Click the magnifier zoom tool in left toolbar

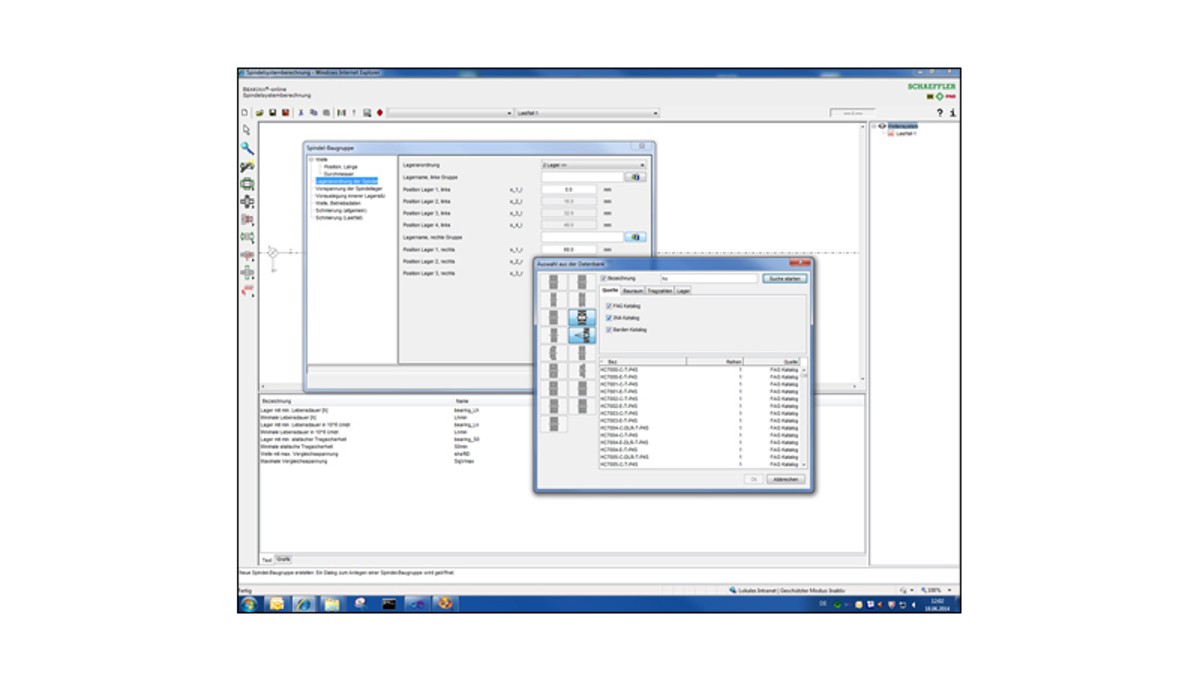[x=247, y=148]
